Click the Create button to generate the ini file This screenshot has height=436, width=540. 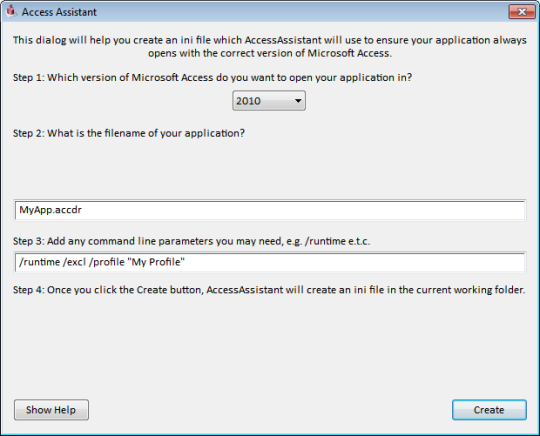click(x=489, y=410)
